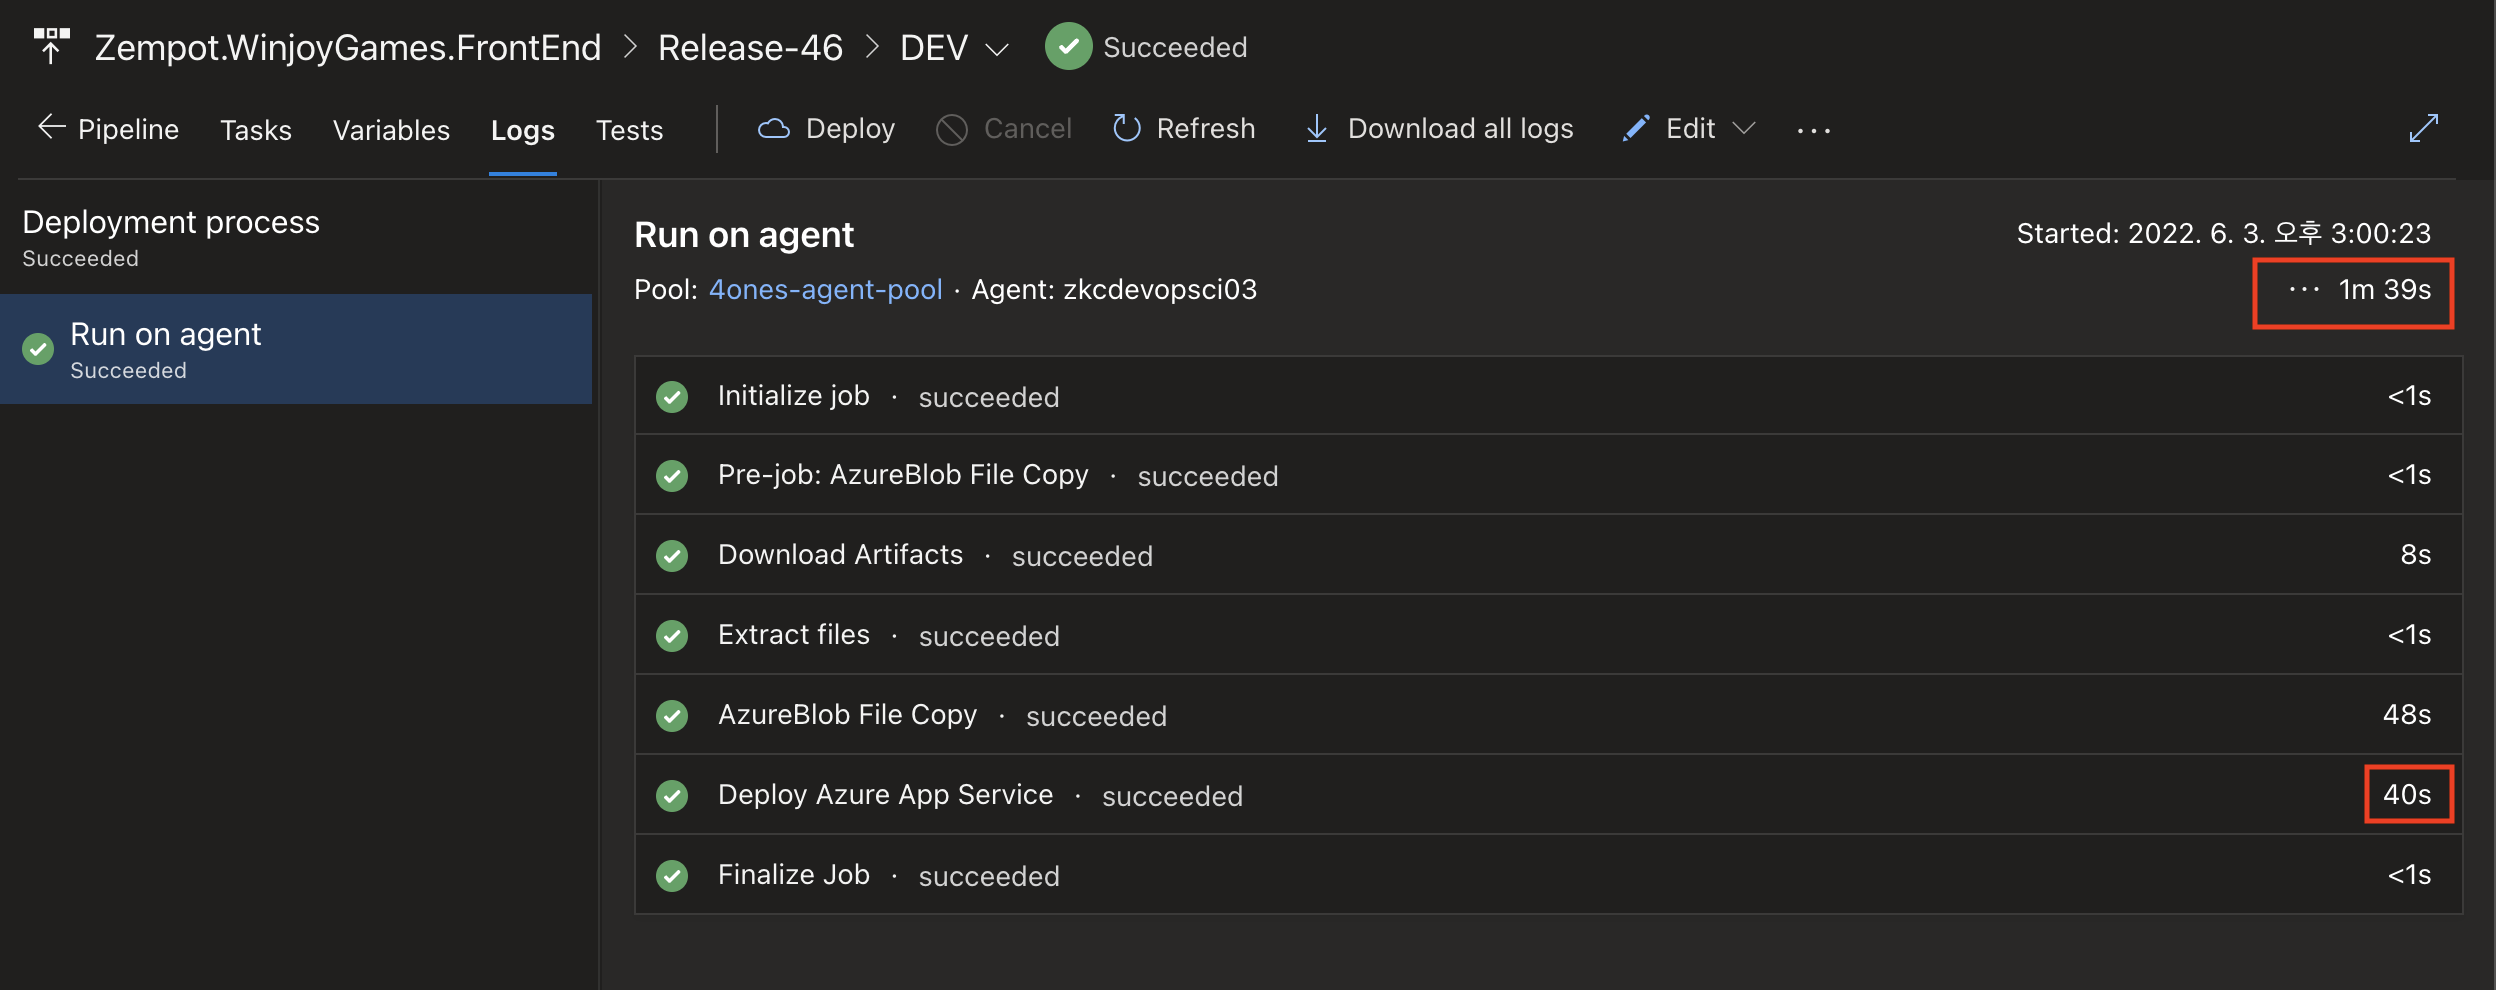Image resolution: width=2496 pixels, height=990 pixels.
Task: Click the Extract files success icon
Action: (x=672, y=636)
